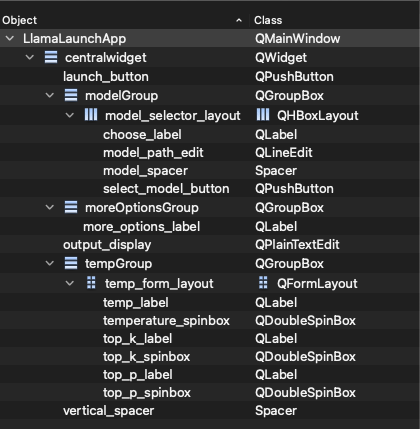Click QDoubleSpinBox class of temperature_spinbox
The height and width of the screenshot is (429, 420).
coord(305,321)
